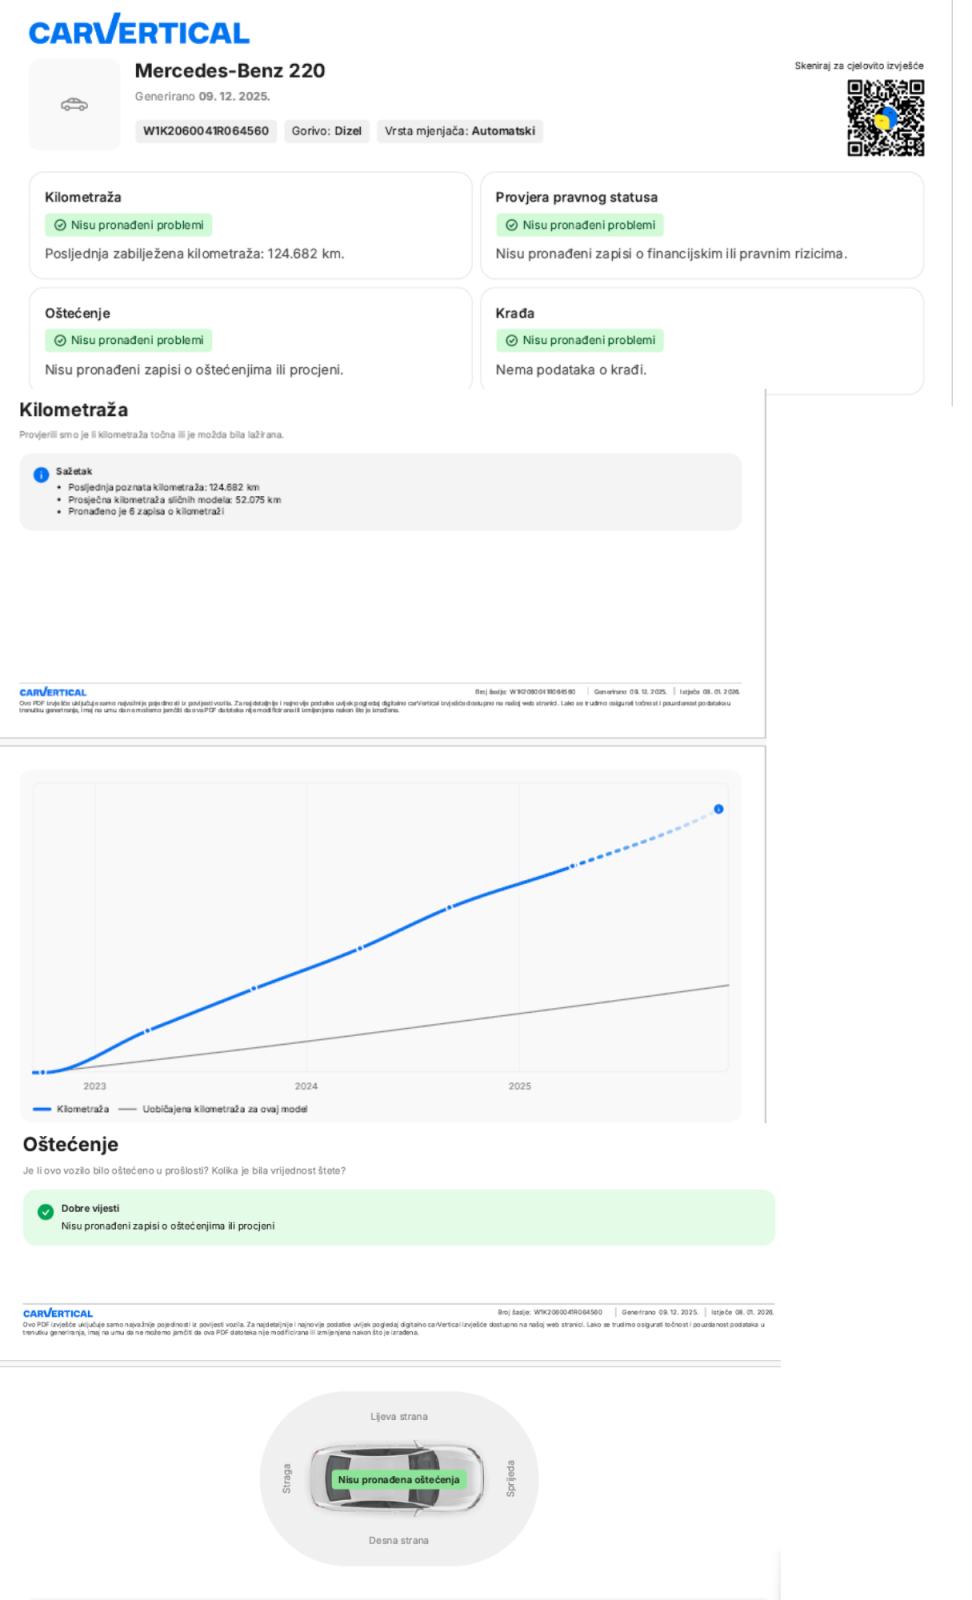Image resolution: width=972 pixels, height=1600 pixels.
Task: Click the check icon in Oštećenje card
Action: 60,340
